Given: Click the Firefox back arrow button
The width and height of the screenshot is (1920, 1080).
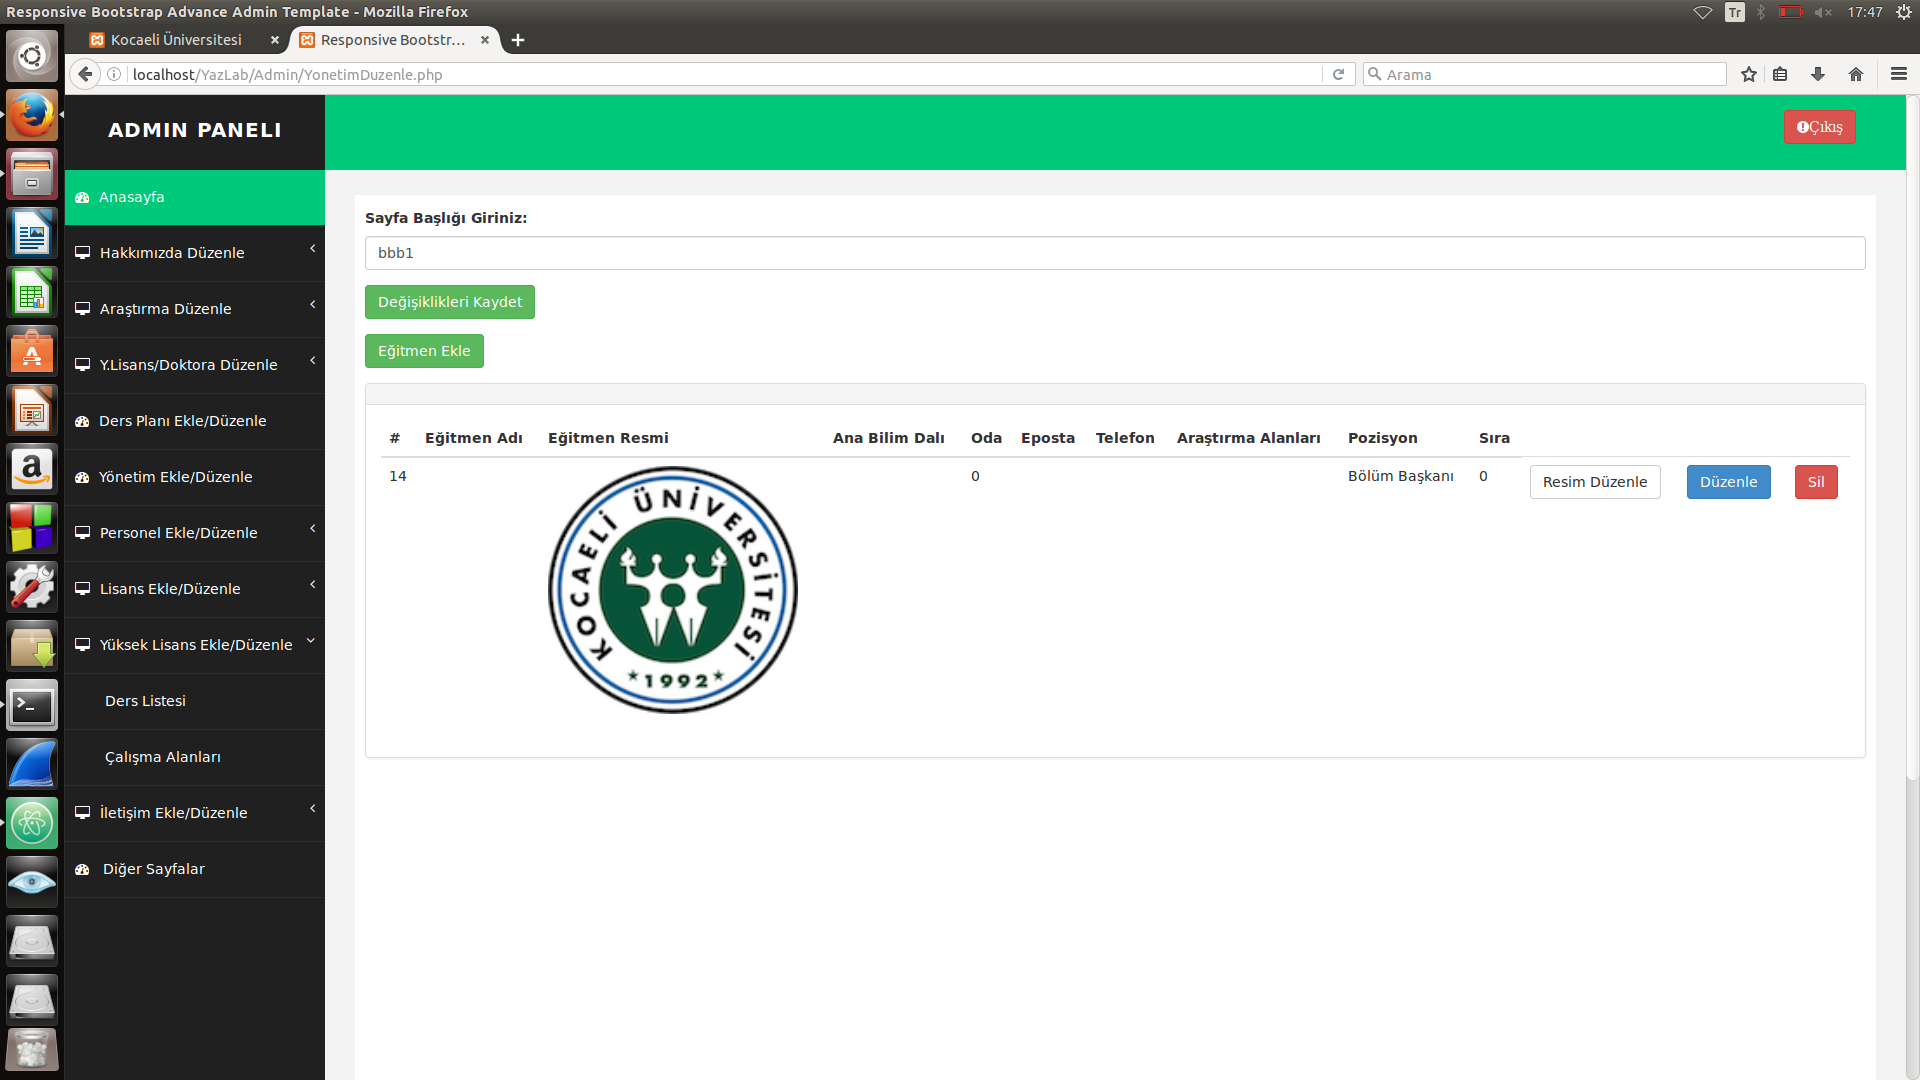Looking at the screenshot, I should (85, 74).
